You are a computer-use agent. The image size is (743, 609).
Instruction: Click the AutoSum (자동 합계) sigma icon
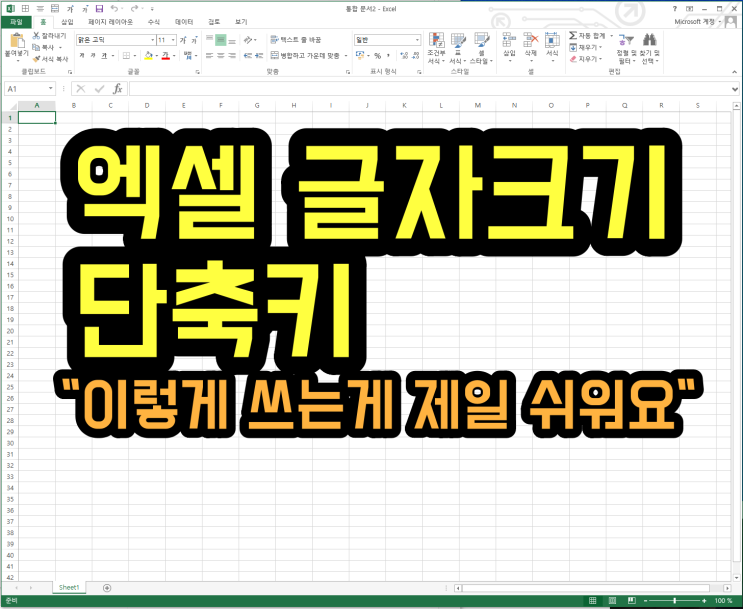pos(573,35)
